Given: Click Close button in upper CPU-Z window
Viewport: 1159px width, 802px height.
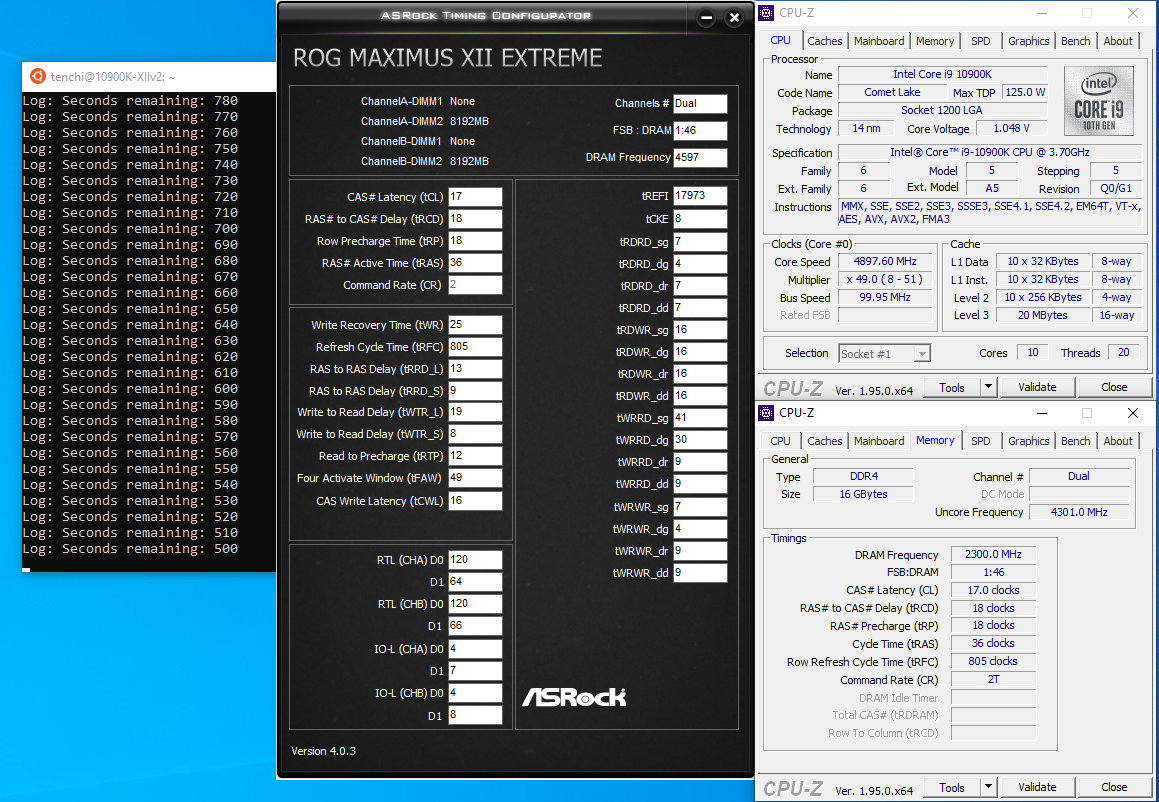Looking at the screenshot, I should click(x=1114, y=387).
